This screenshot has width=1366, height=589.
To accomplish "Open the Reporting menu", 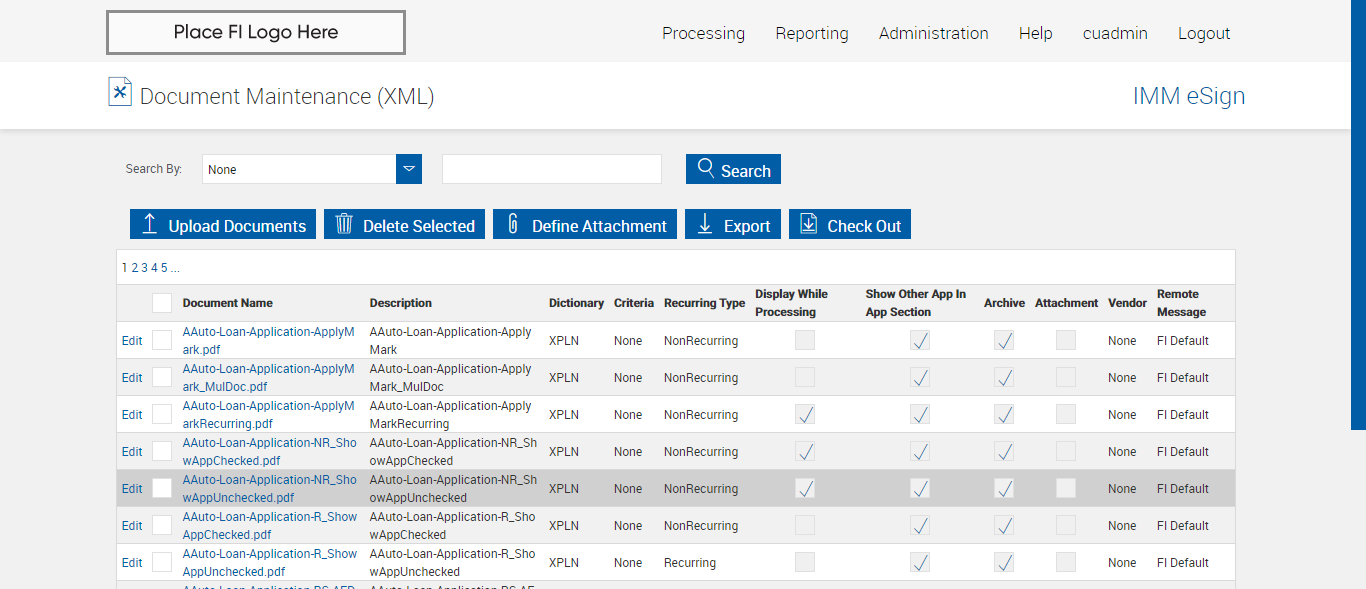I will click(x=811, y=33).
